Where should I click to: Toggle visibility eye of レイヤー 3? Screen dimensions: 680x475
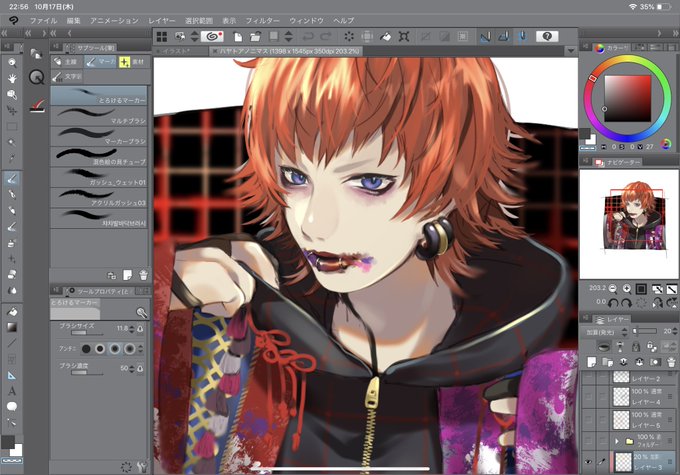(x=588, y=462)
